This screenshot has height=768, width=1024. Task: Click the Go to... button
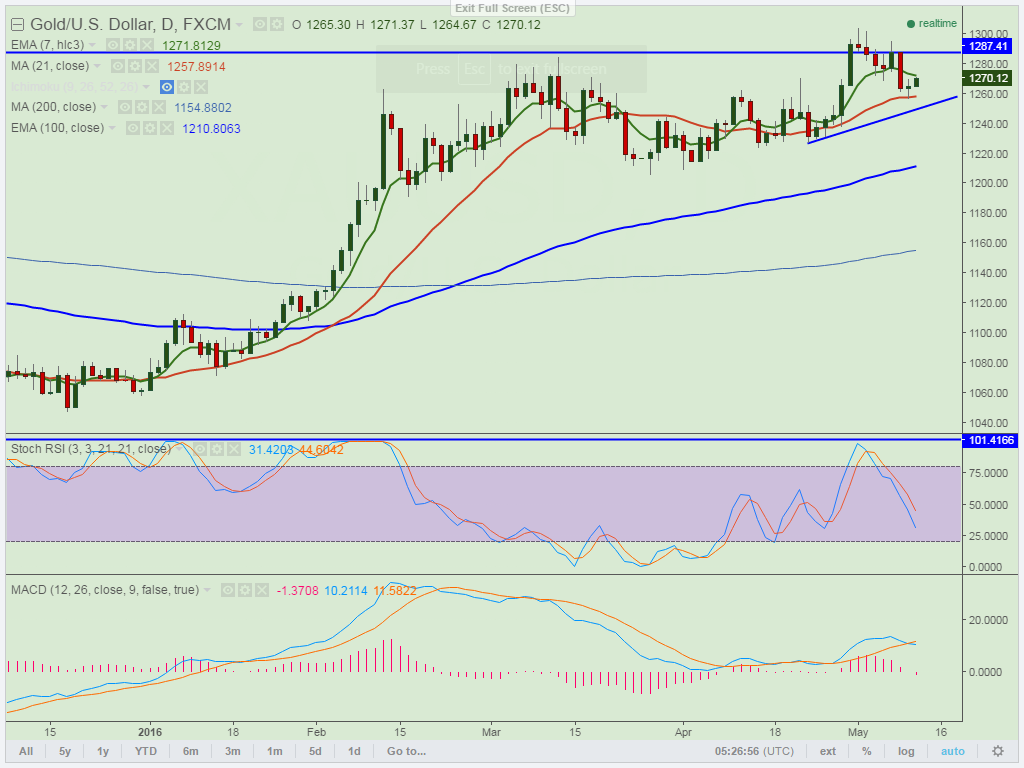click(x=406, y=751)
